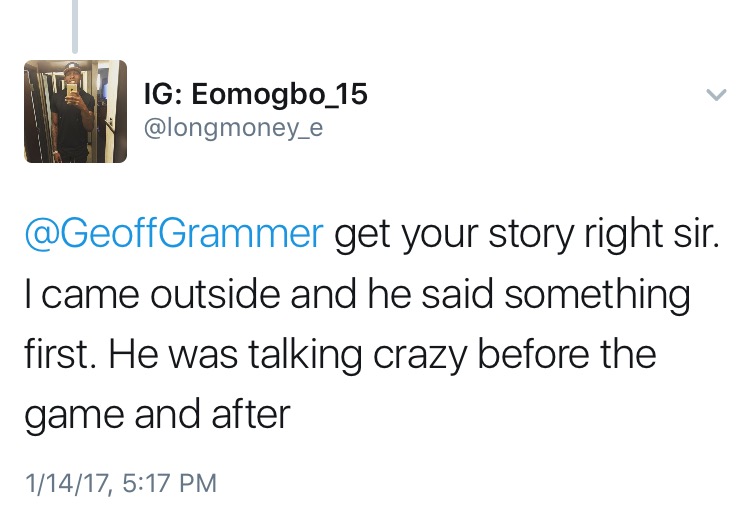
Task: Click the phrase "get your story right sir."
Action: (527, 234)
